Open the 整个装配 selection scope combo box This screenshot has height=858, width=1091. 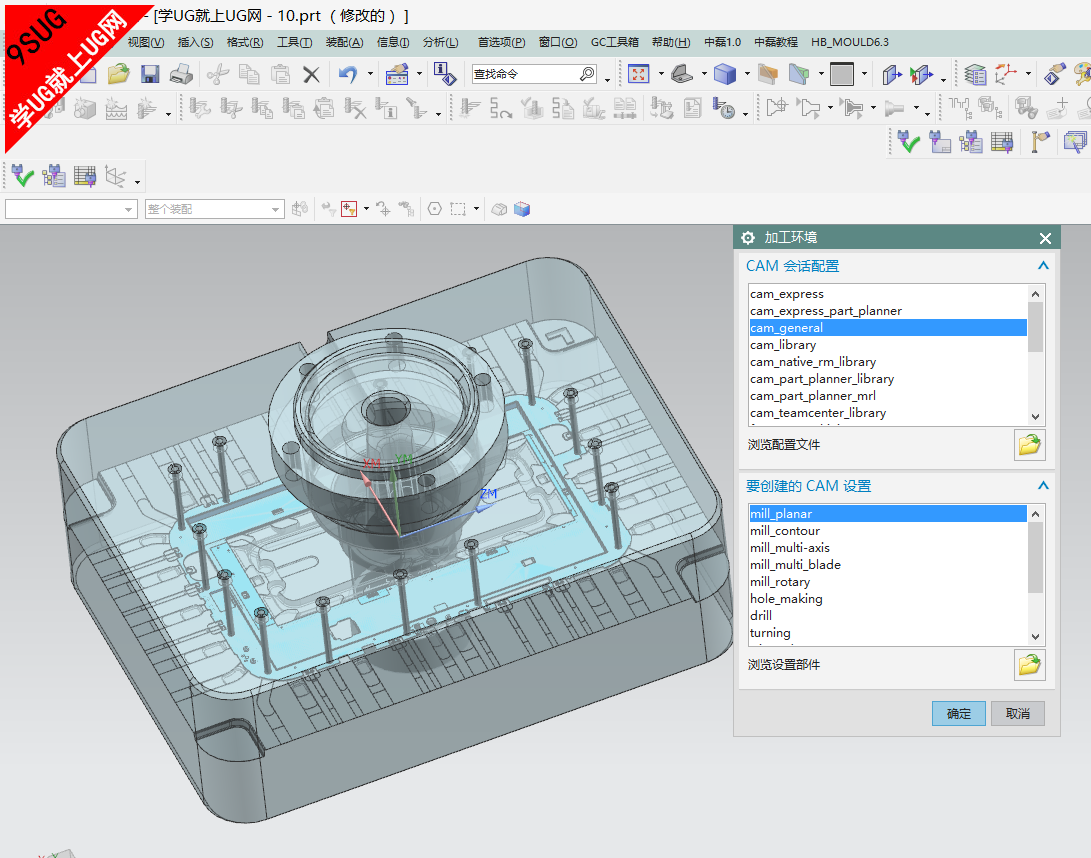click(215, 209)
